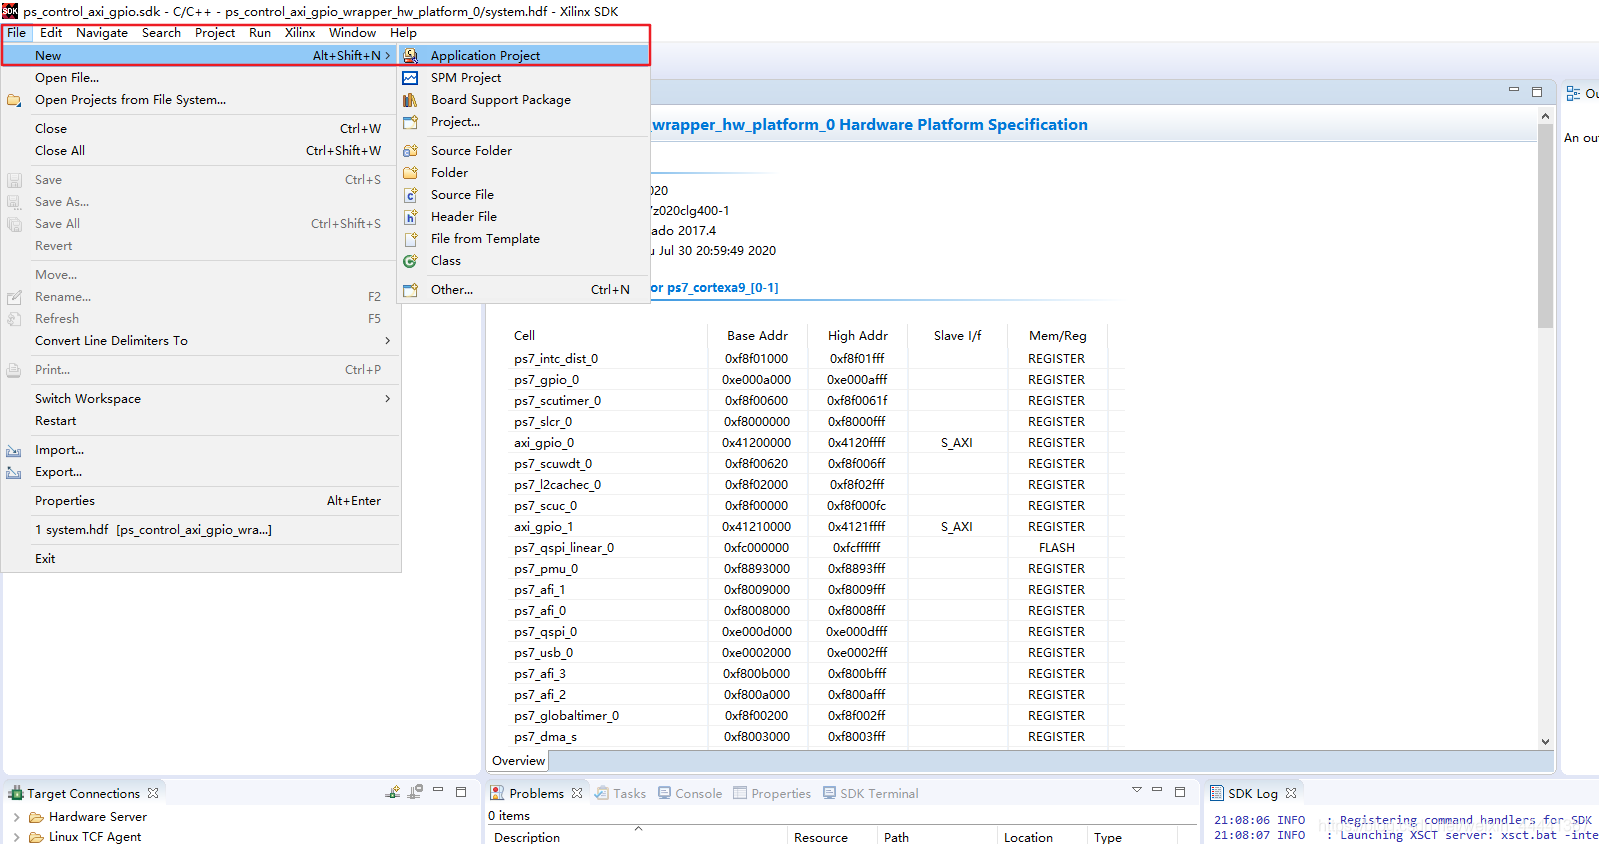Open the Run menu
The image size is (1599, 844).
coord(260,33)
